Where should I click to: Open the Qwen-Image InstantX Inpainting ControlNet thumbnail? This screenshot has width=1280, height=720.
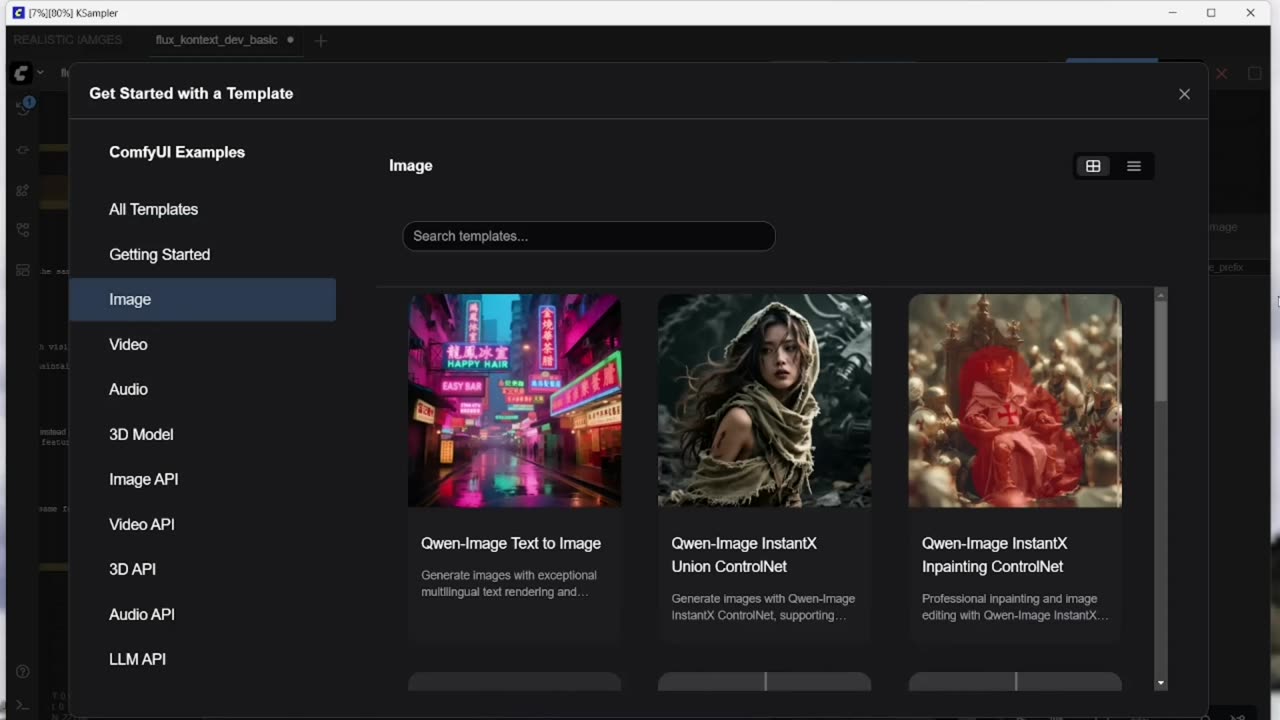tap(1015, 400)
